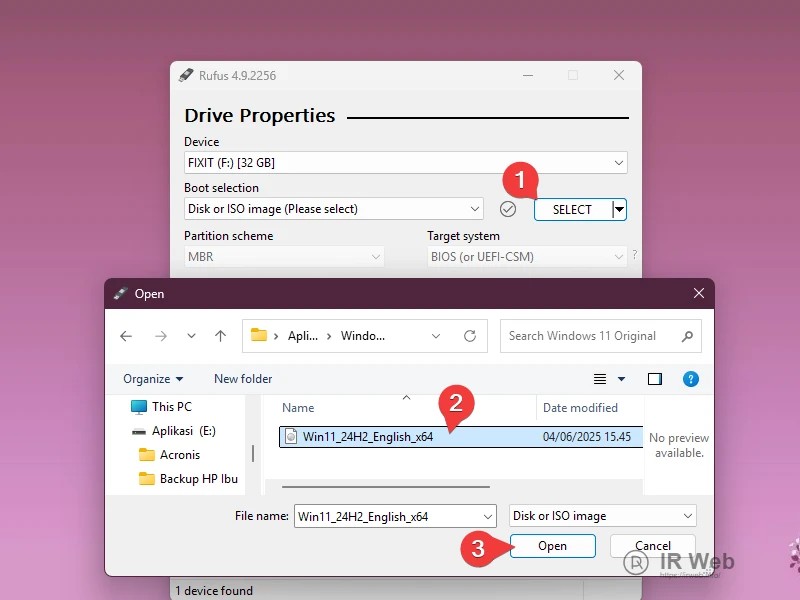Click the Back navigation arrow
This screenshot has width=800, height=600.
pos(126,336)
